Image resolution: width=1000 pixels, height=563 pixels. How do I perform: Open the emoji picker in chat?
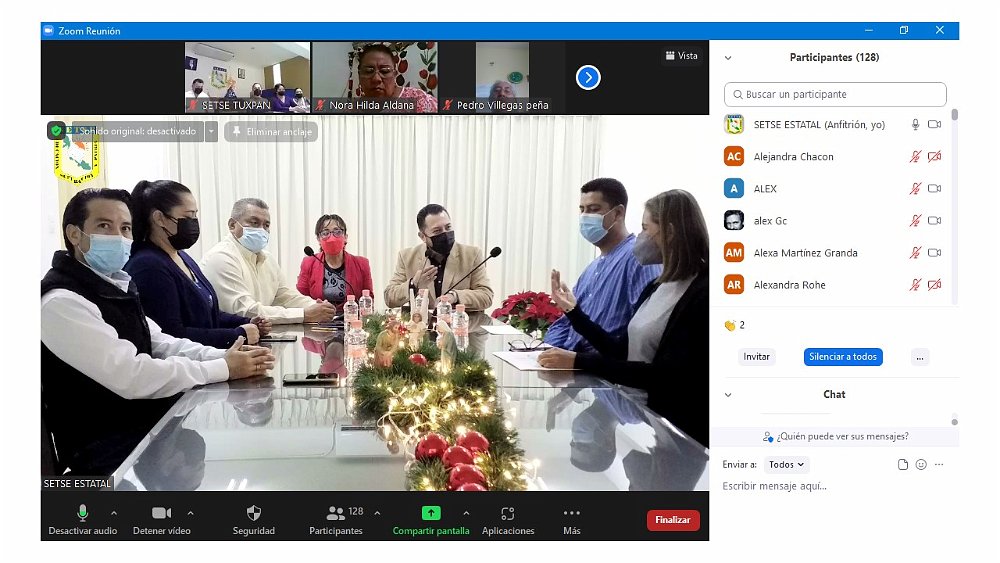[921, 465]
